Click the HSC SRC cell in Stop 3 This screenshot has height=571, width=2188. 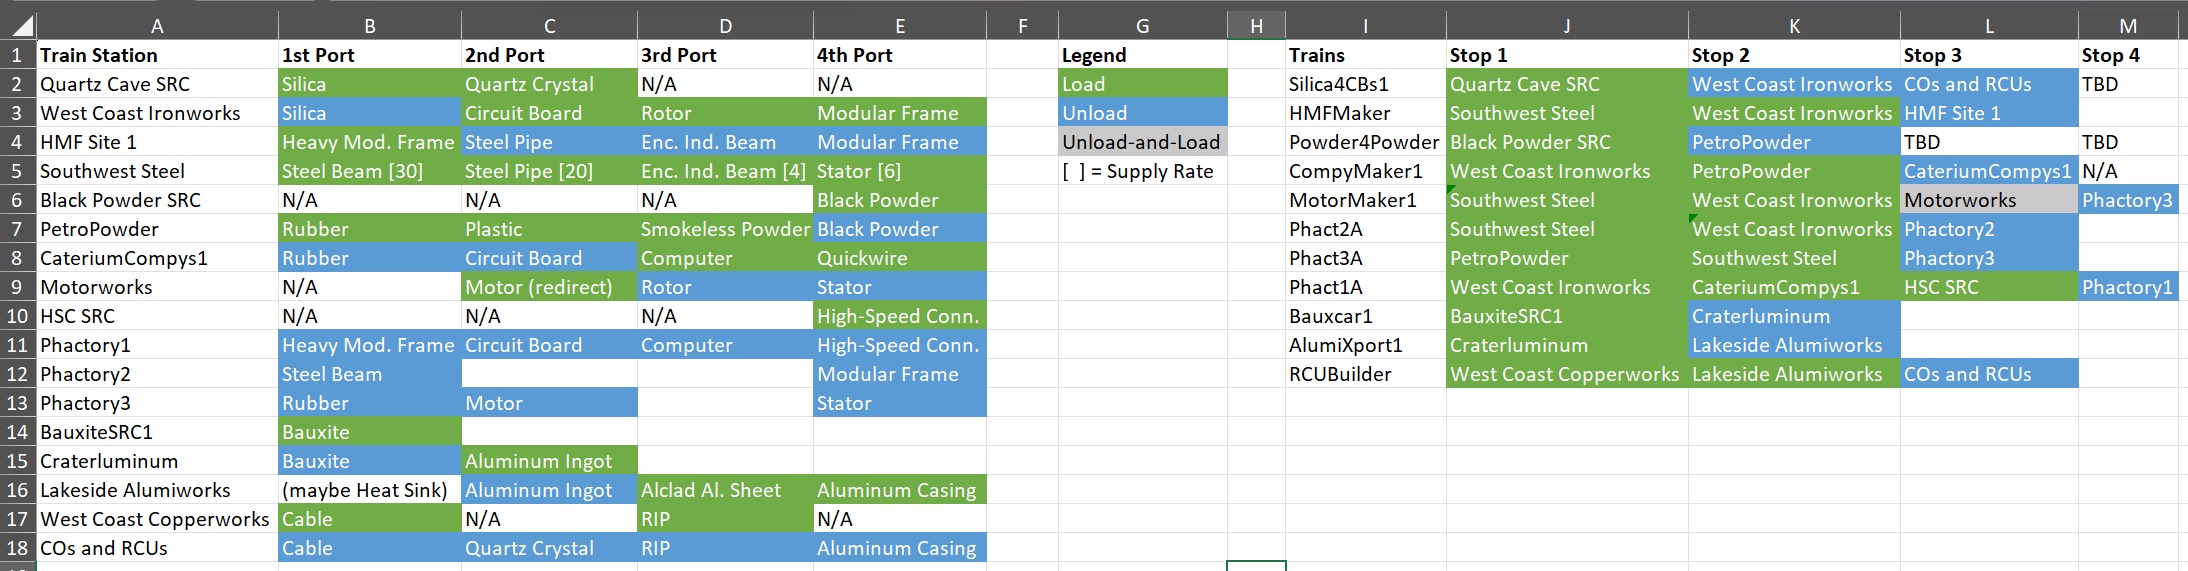pyautogui.click(x=1989, y=287)
